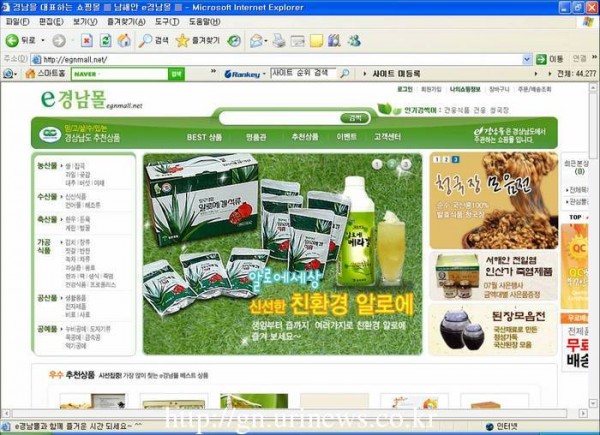Click the Print toolbar icon
600x435 pixels.
click(x=277, y=41)
